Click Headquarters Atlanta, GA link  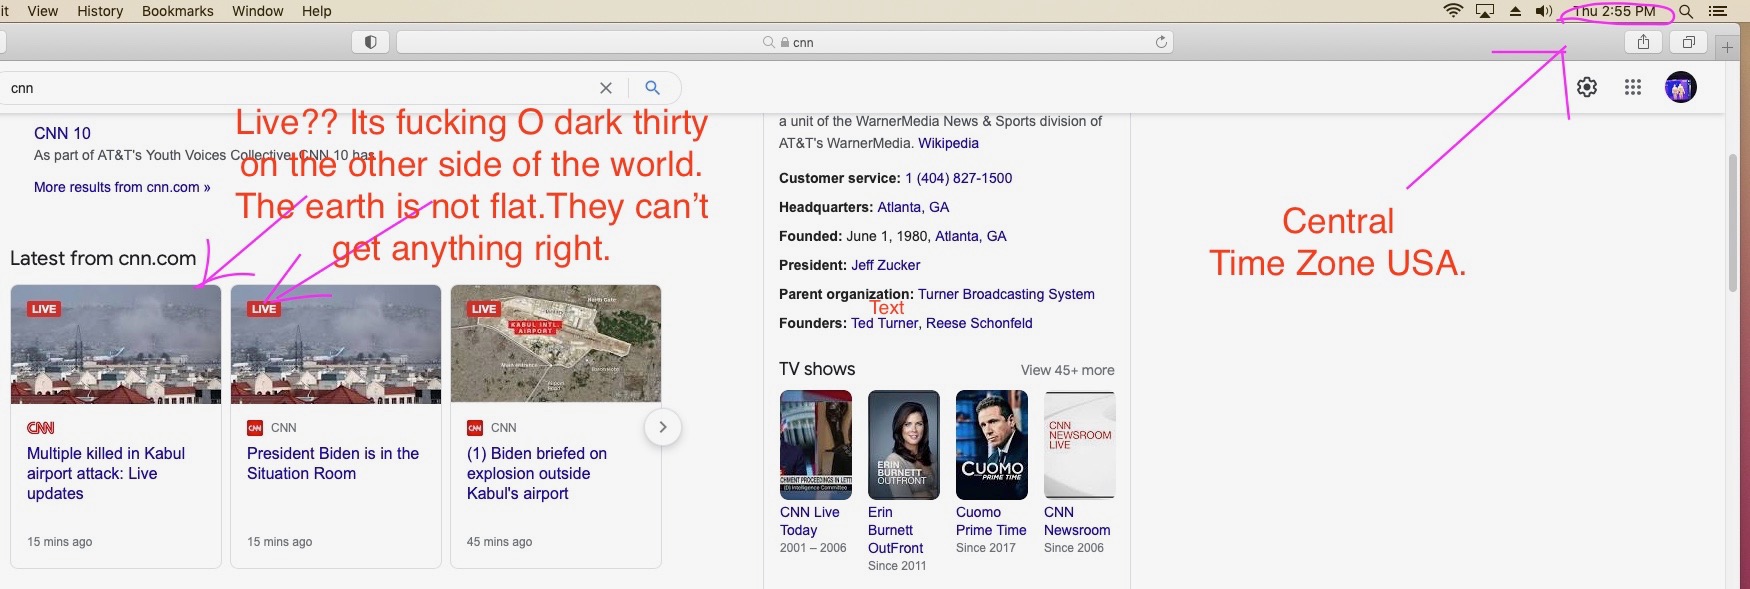[x=913, y=207]
